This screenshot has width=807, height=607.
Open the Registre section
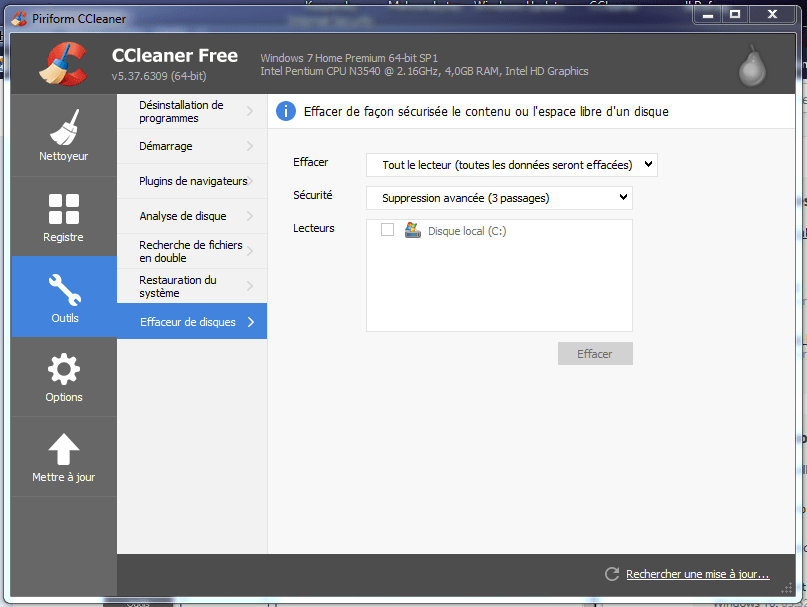point(64,217)
